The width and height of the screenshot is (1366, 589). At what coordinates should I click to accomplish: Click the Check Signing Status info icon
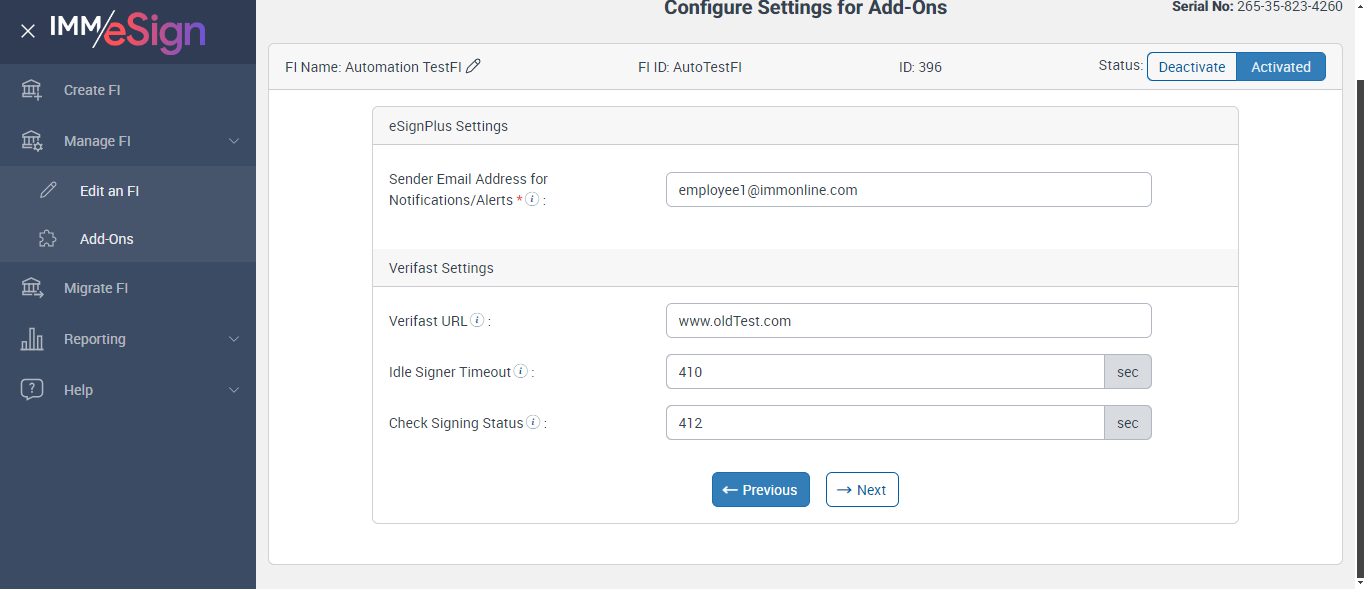coord(533,423)
